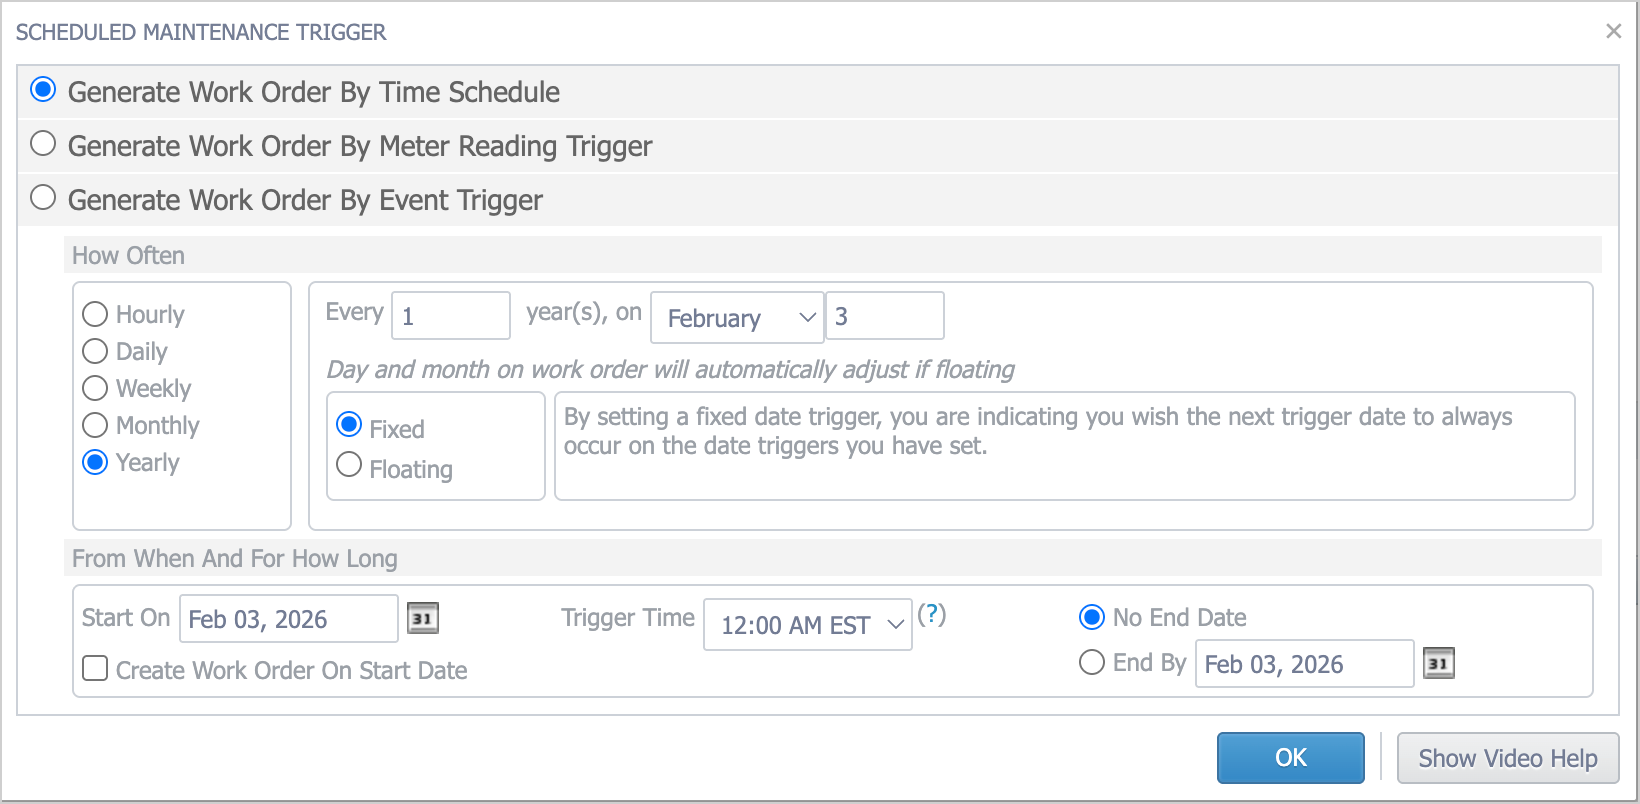Viewport: 1640px width, 804px height.
Task: Select Generate Work Order By Event Trigger
Action: (x=43, y=198)
